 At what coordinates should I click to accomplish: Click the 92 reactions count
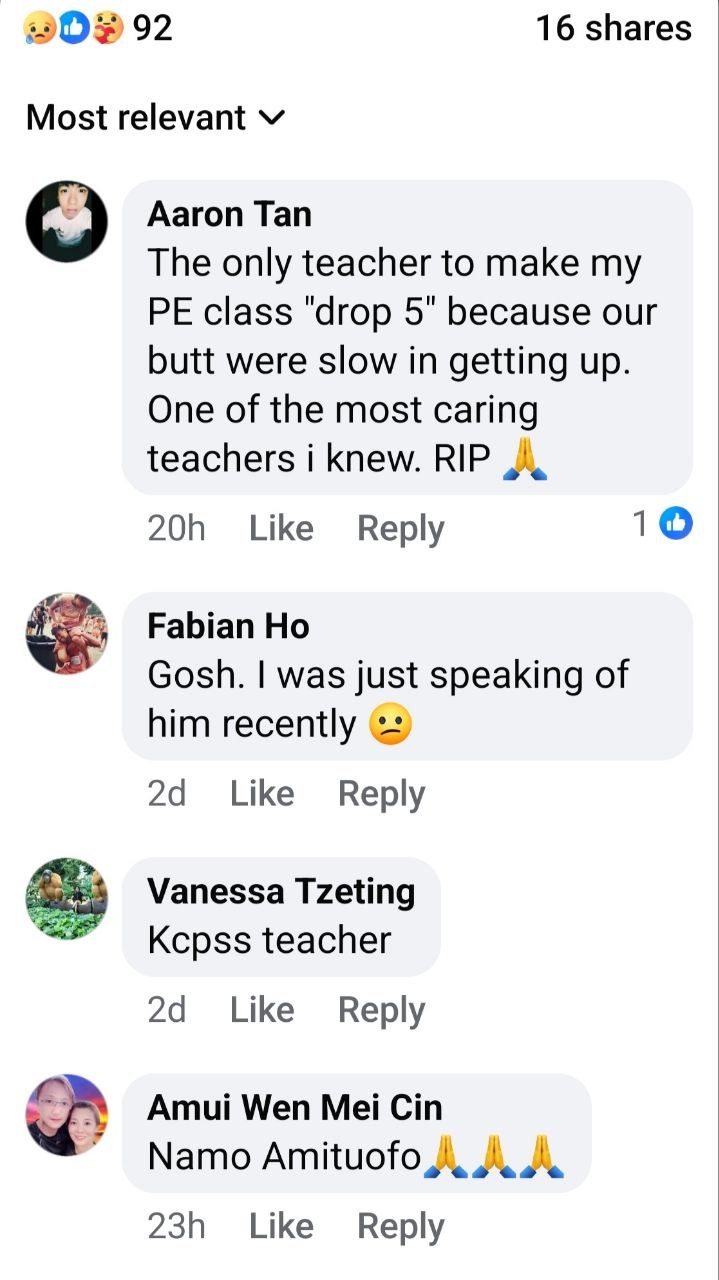coord(152,28)
